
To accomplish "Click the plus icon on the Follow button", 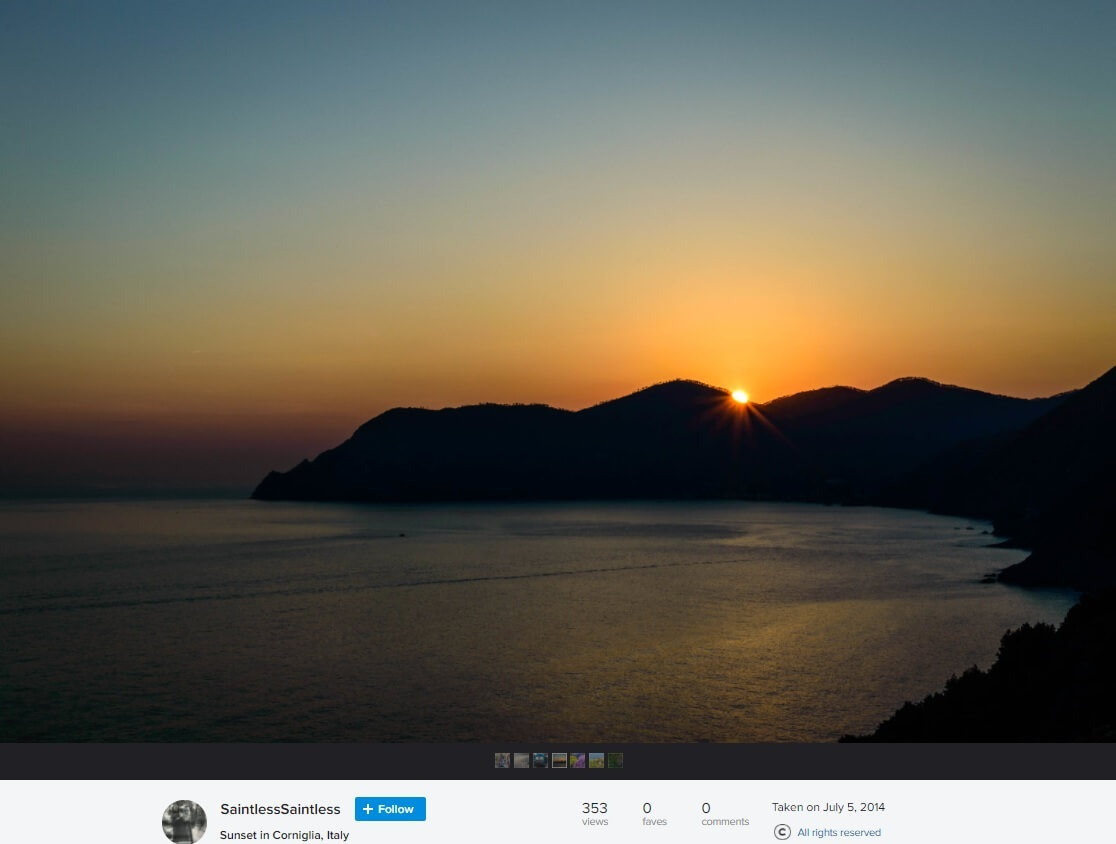I will point(368,809).
